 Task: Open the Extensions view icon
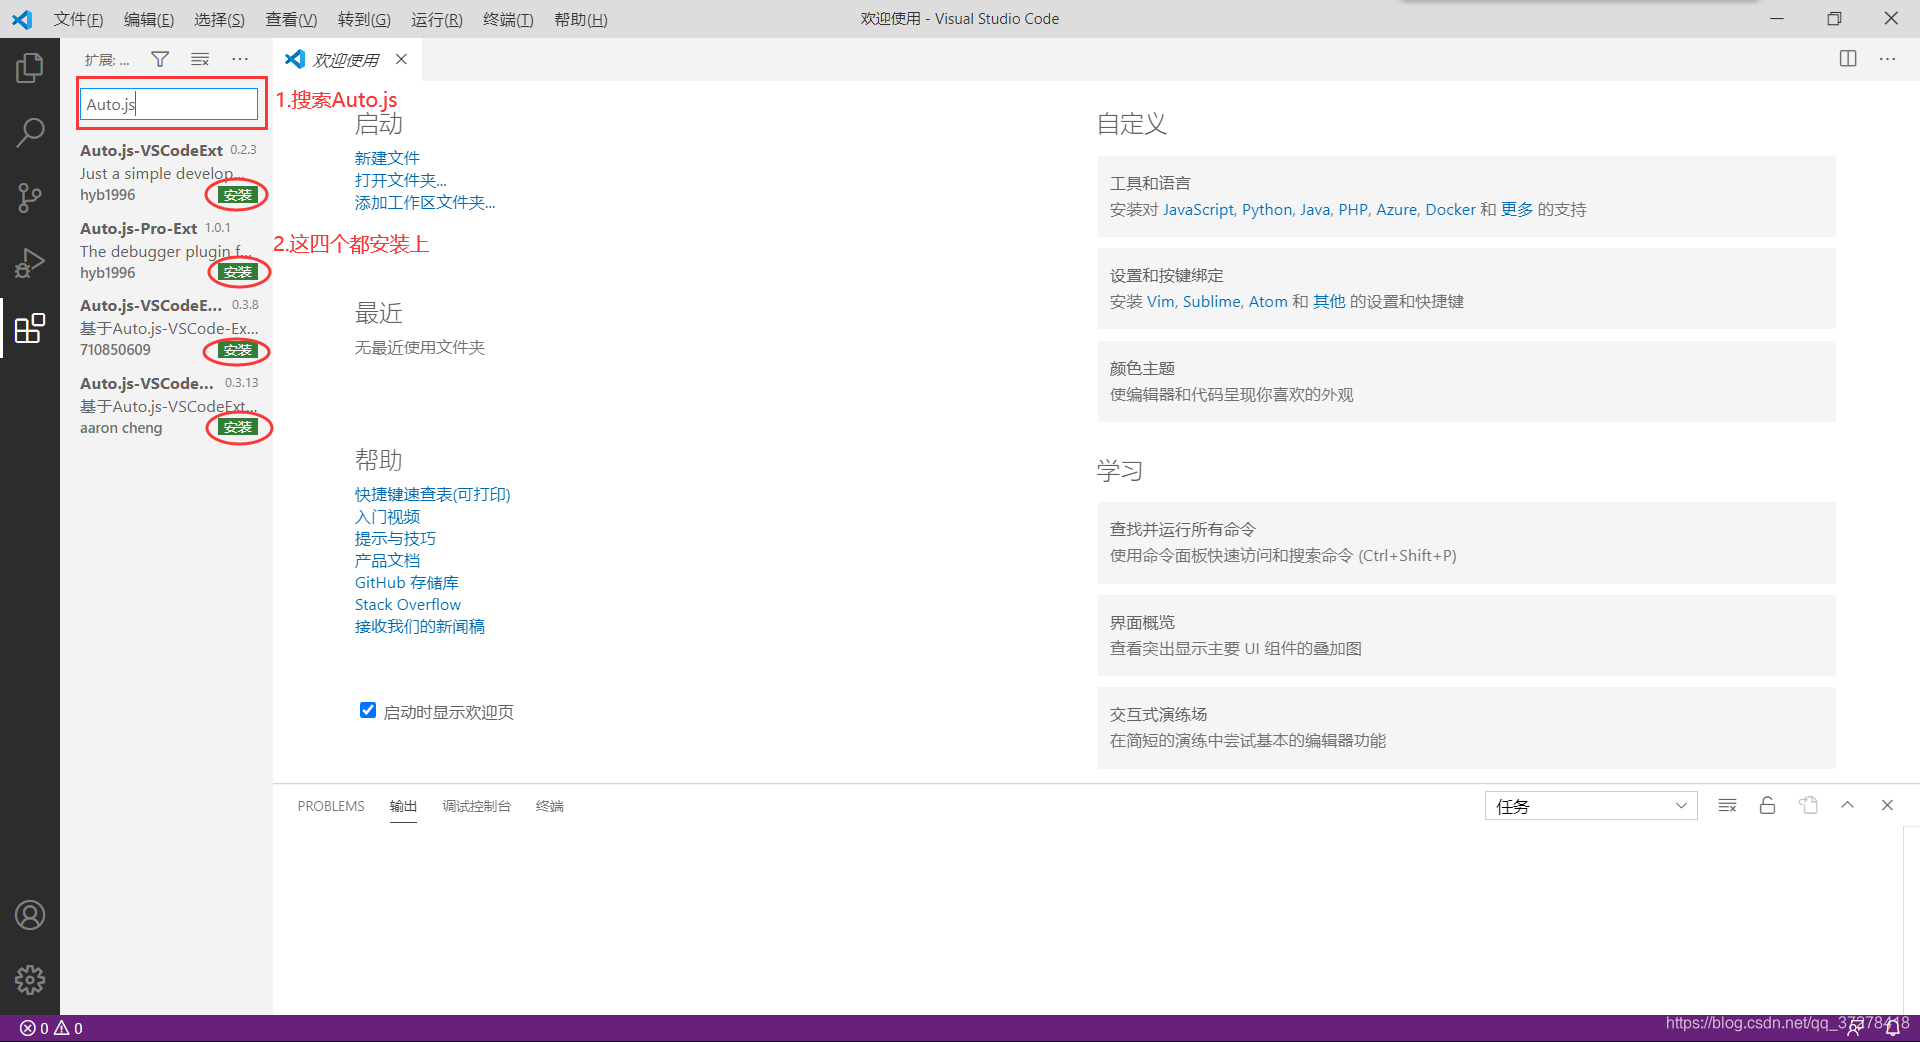(30, 328)
